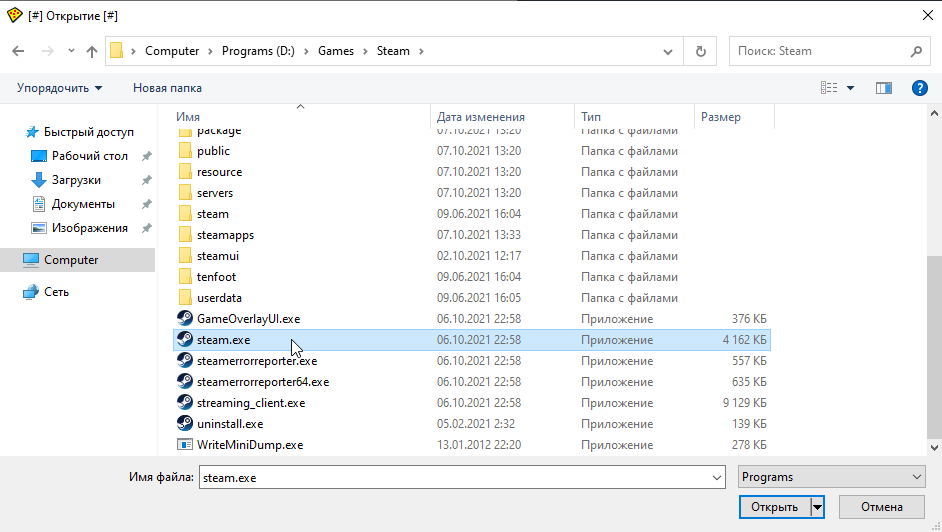Select the servers folder icon
The height and width of the screenshot is (532, 942).
186,192
